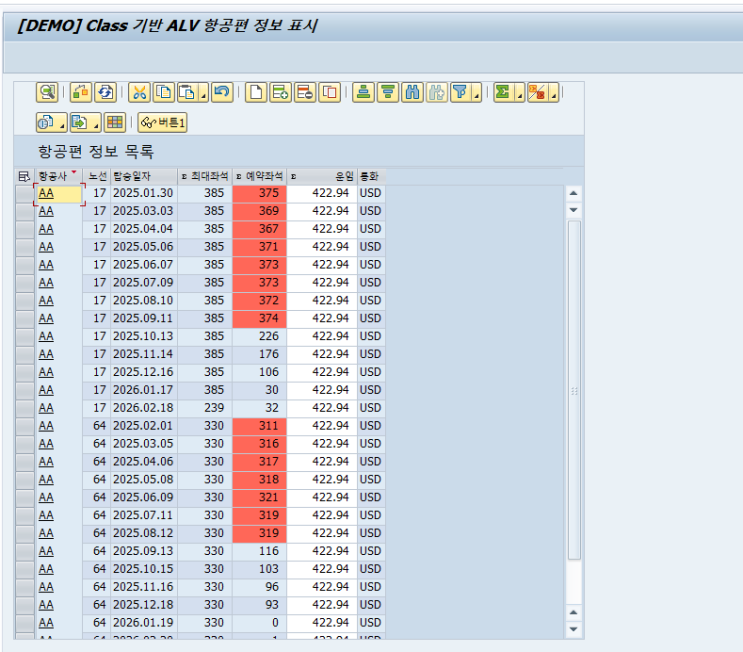Click the Duplicate Row icon
The height and width of the screenshot is (652, 743).
pos(330,92)
